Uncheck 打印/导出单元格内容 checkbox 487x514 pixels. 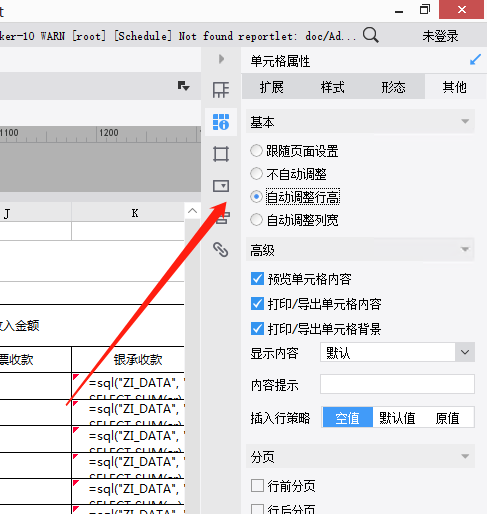point(257,304)
